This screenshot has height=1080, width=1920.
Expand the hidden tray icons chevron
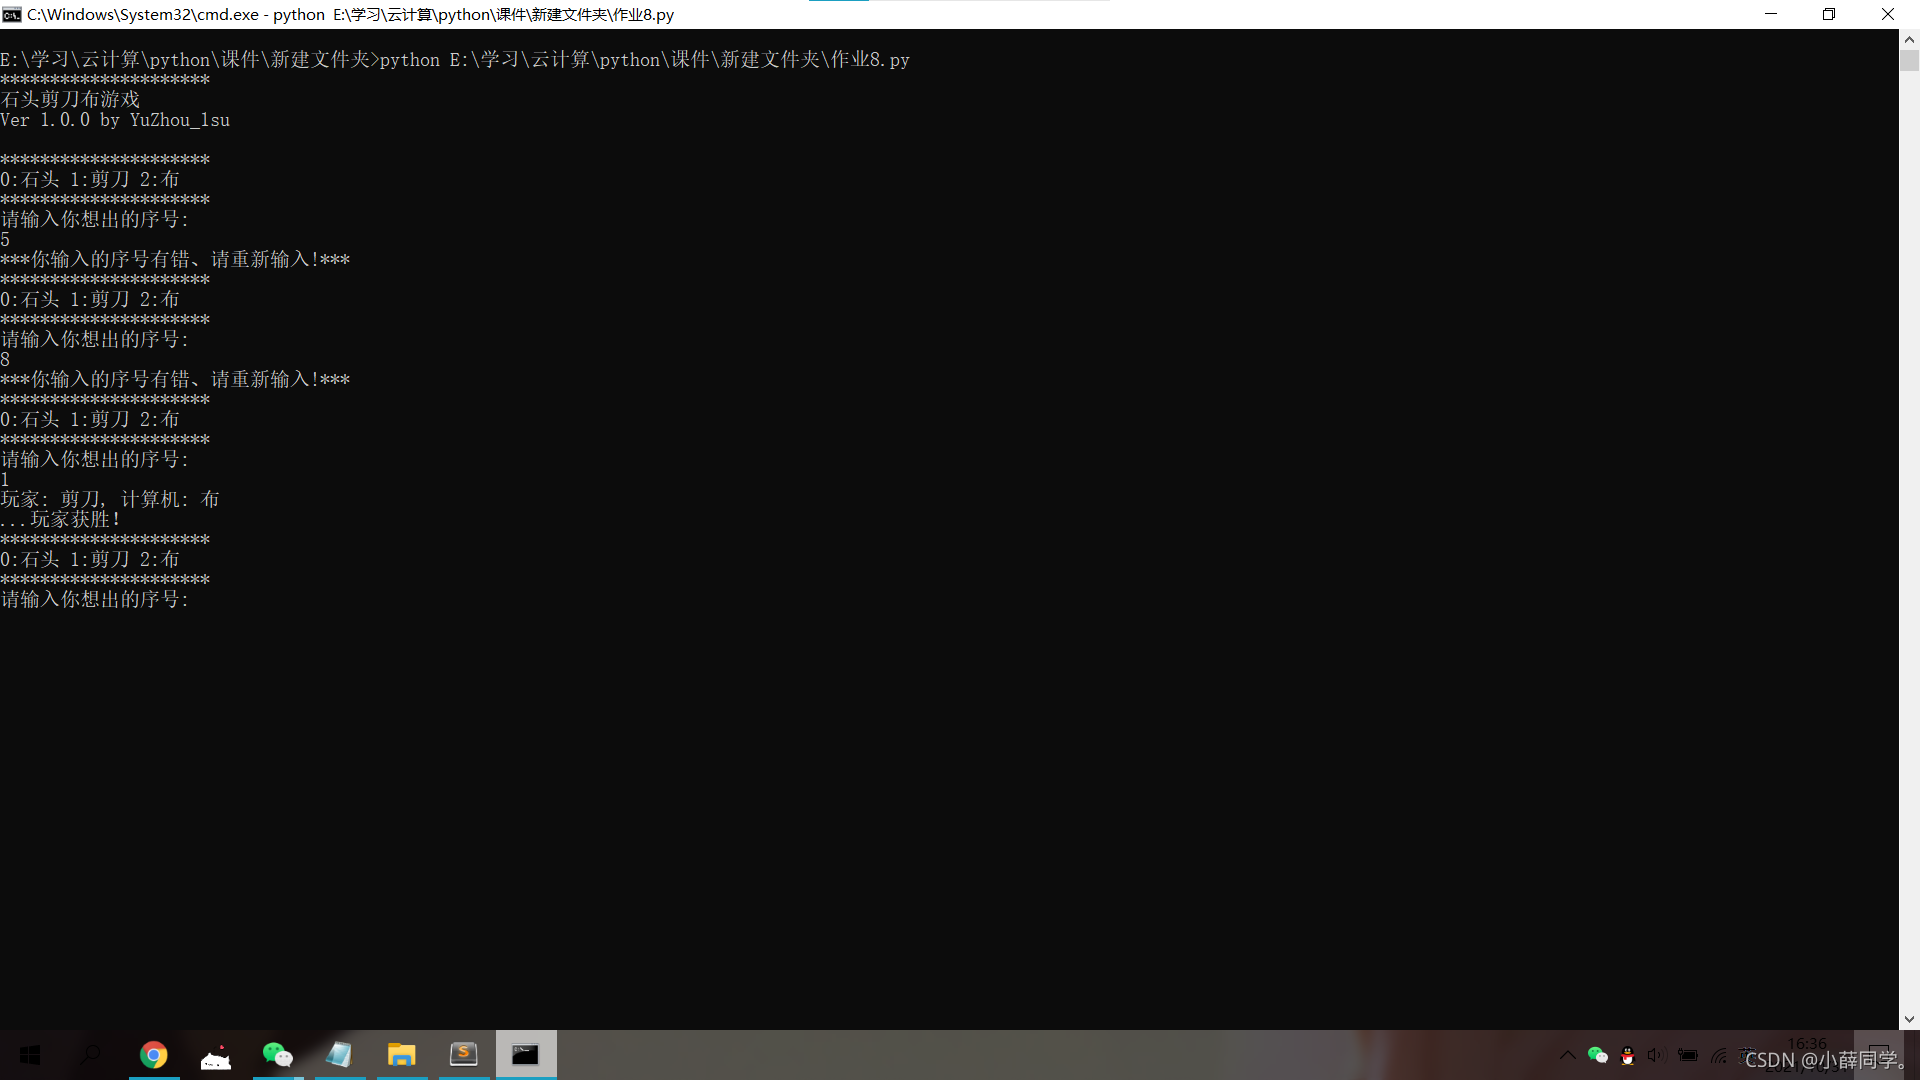(1567, 1056)
